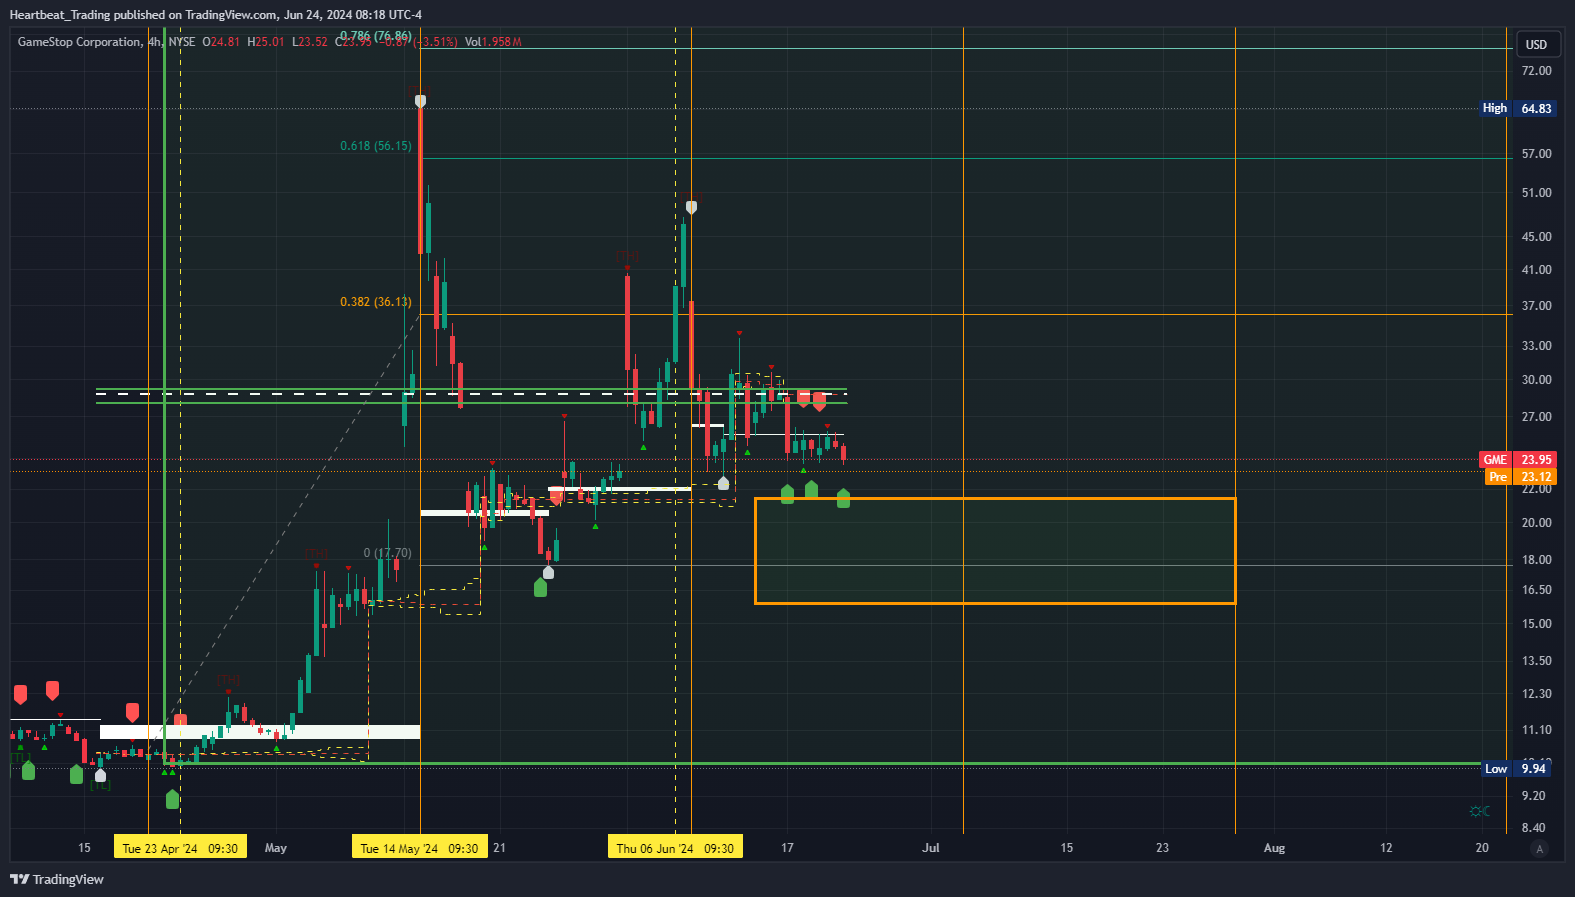This screenshot has width=1575, height=897.
Task: Click the gray marker atop the May 14 peak candle
Action: (x=420, y=101)
